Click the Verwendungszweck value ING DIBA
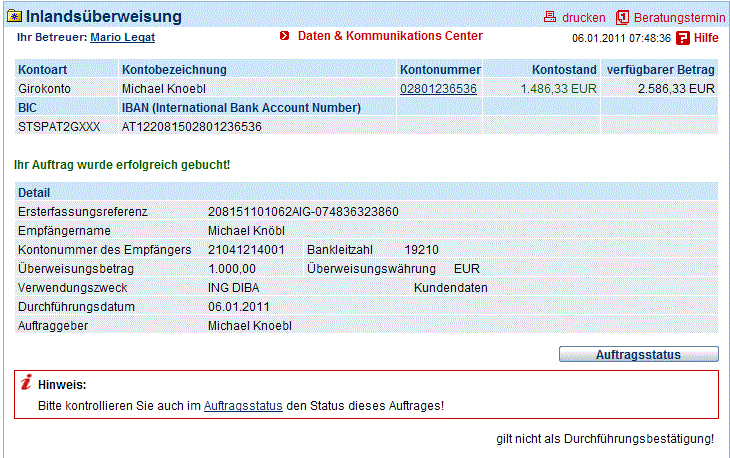730x458 pixels. [x=233, y=288]
